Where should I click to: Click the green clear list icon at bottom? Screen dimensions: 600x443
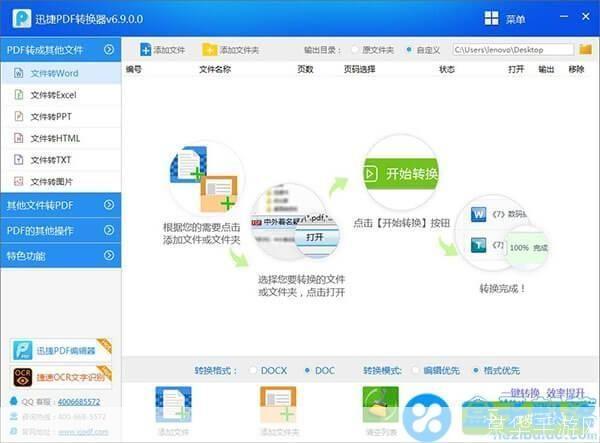tap(380, 405)
